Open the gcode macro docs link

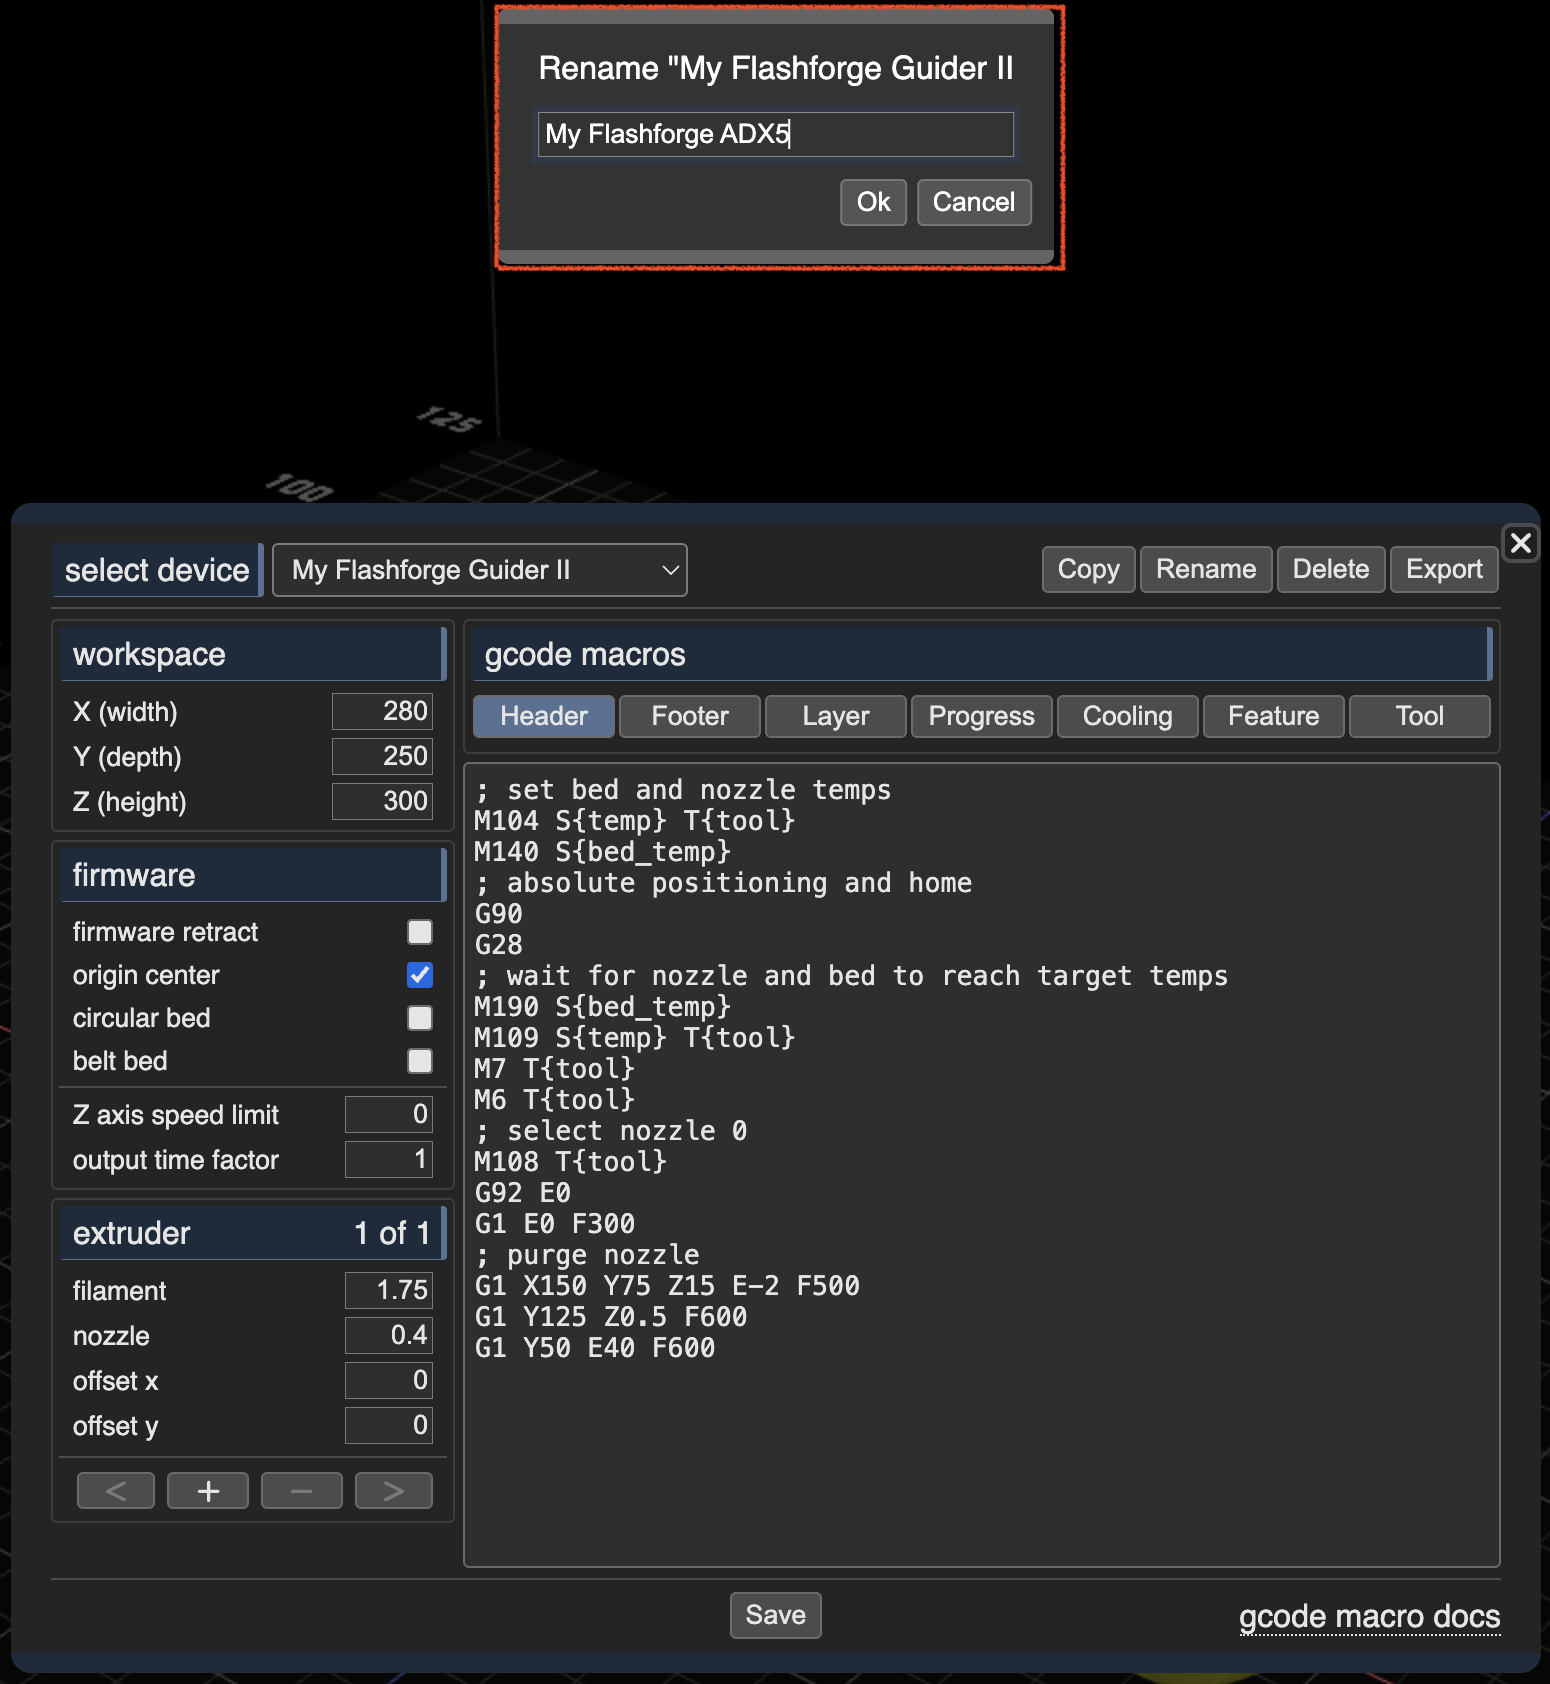coord(1369,1617)
